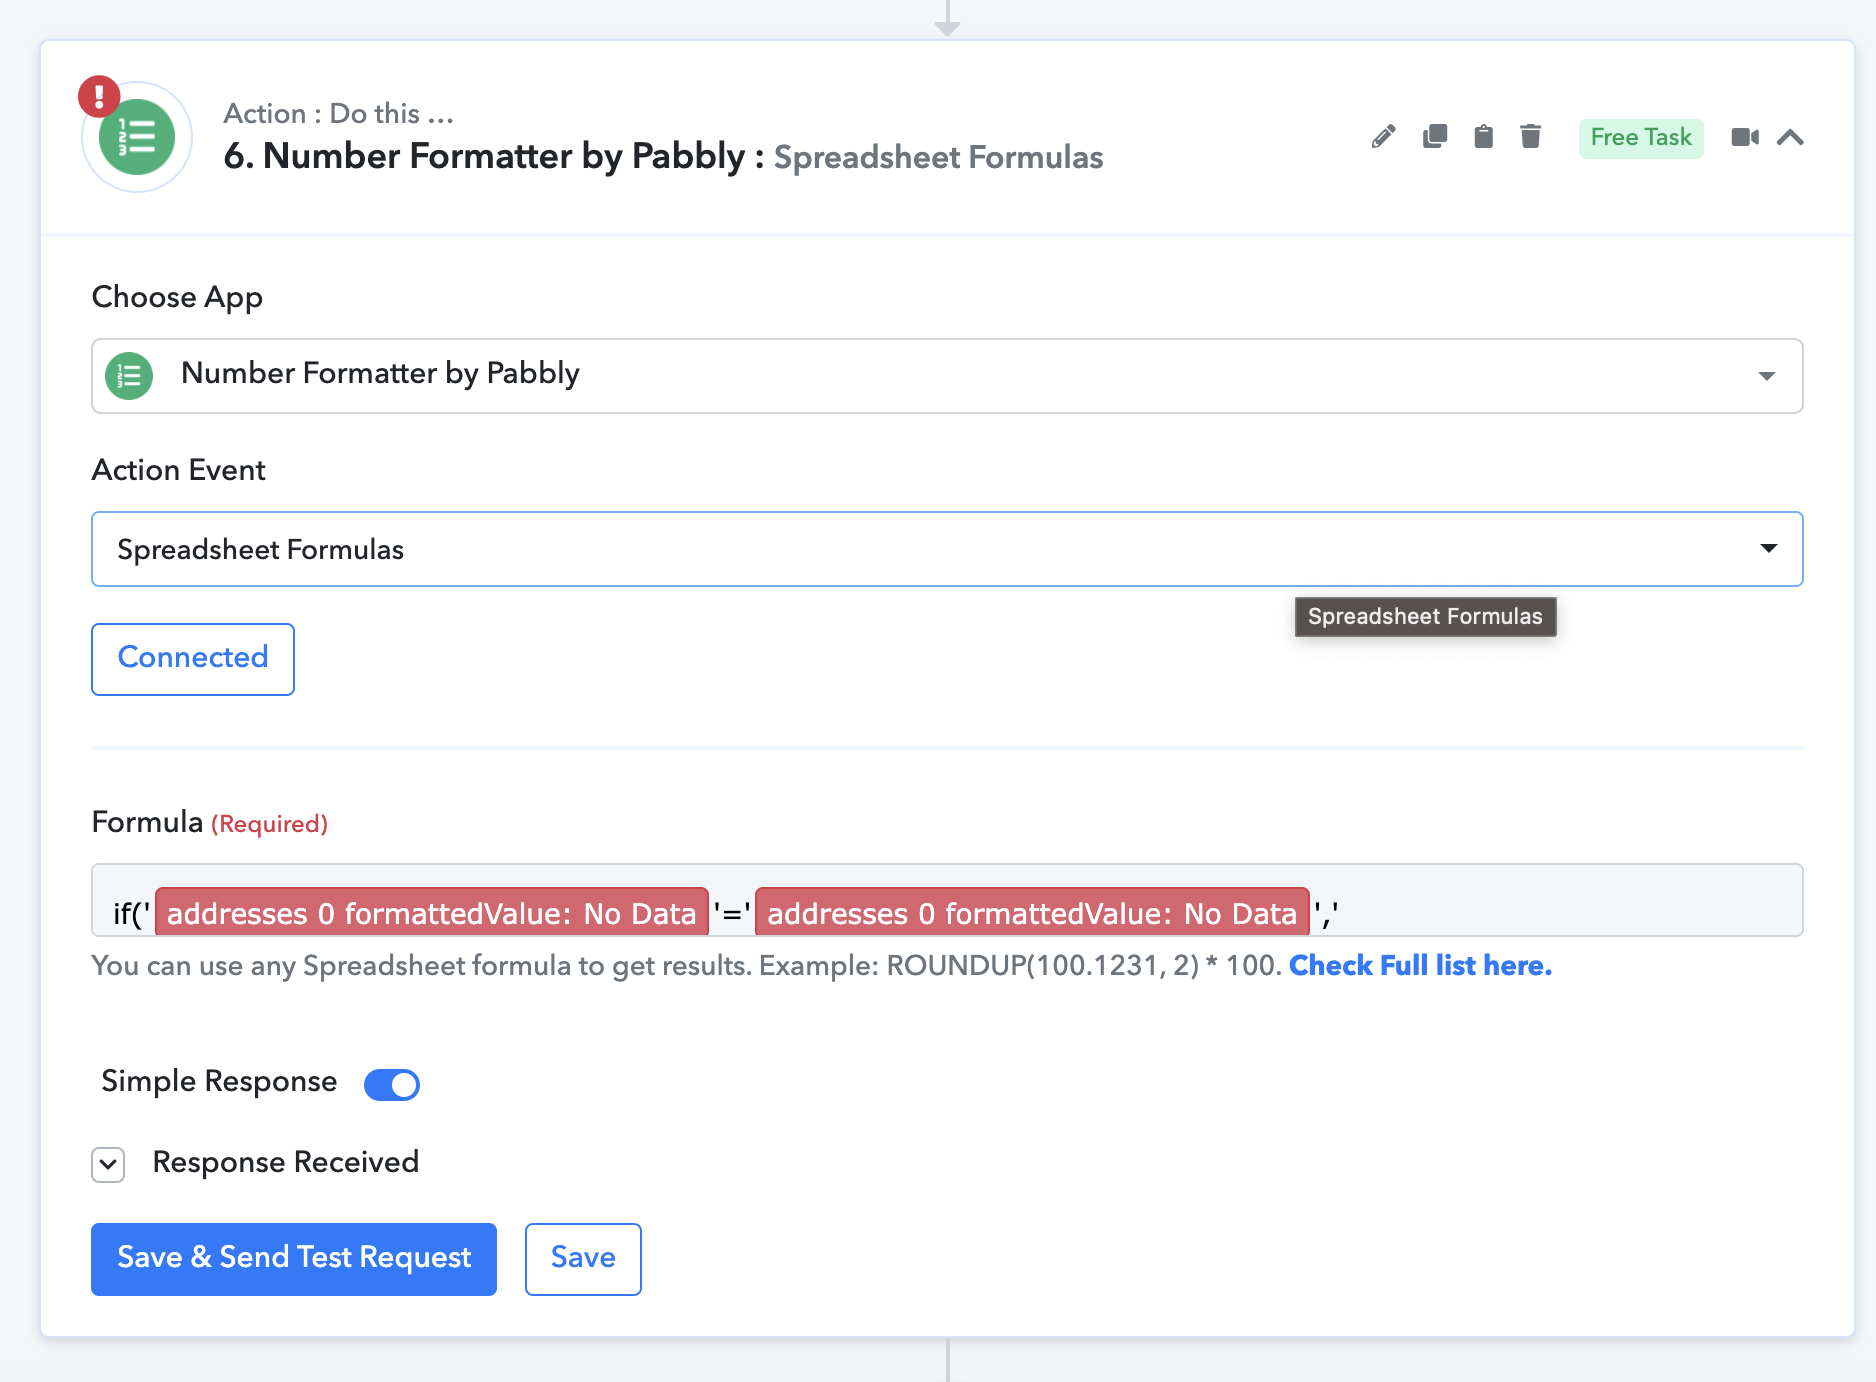Expand the Response Received section
The width and height of the screenshot is (1876, 1382).
108,1164
